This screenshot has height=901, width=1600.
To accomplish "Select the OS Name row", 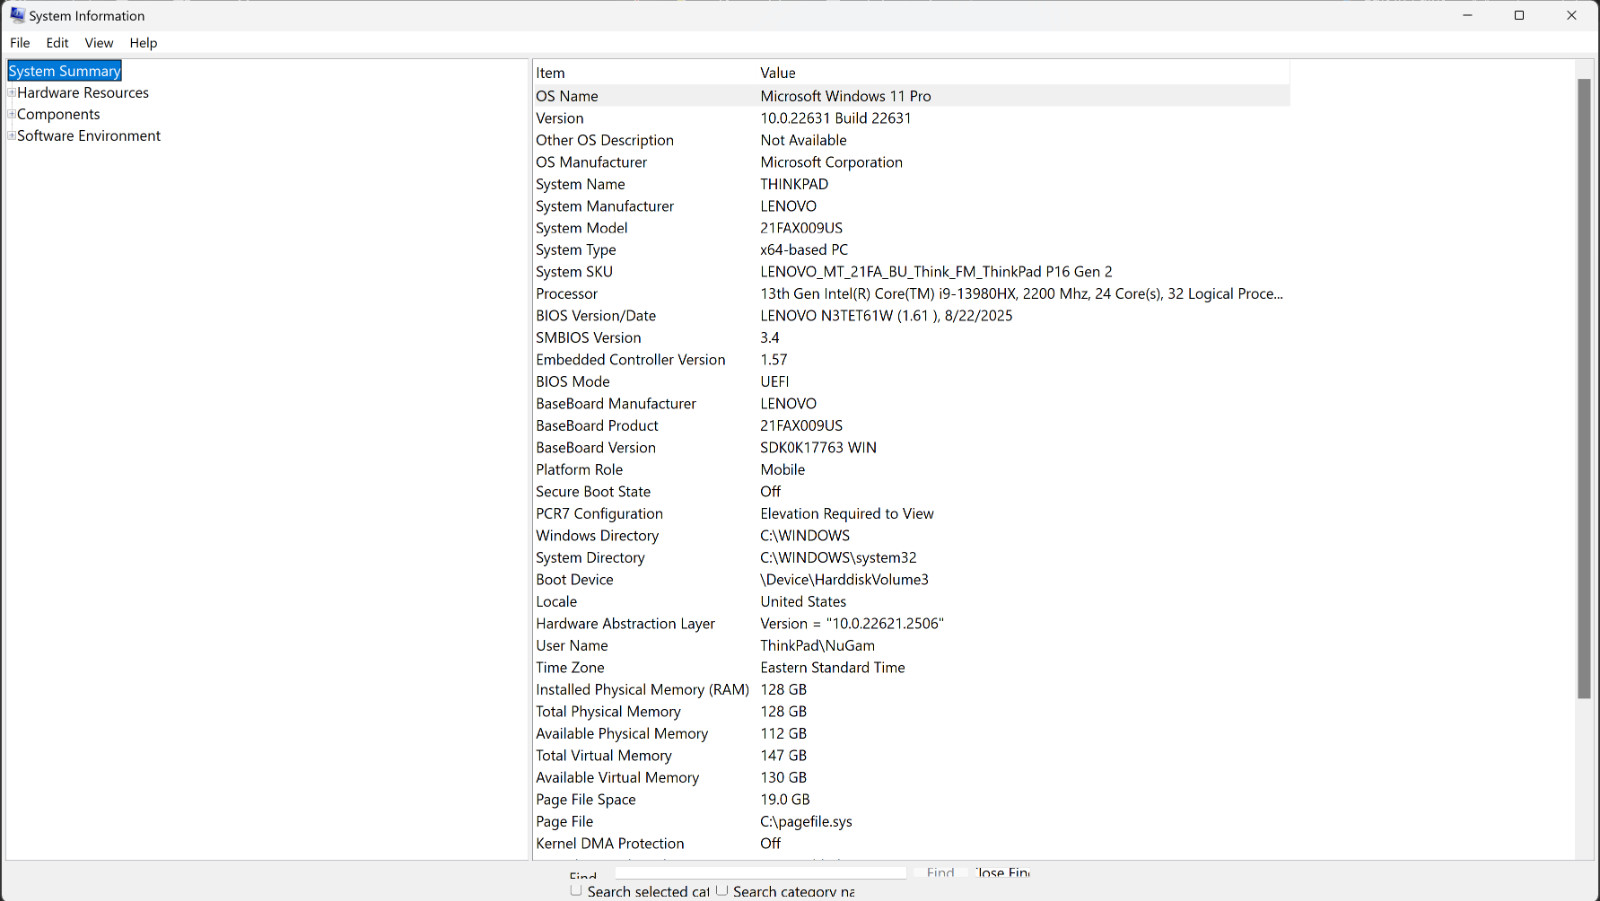I will (911, 96).
